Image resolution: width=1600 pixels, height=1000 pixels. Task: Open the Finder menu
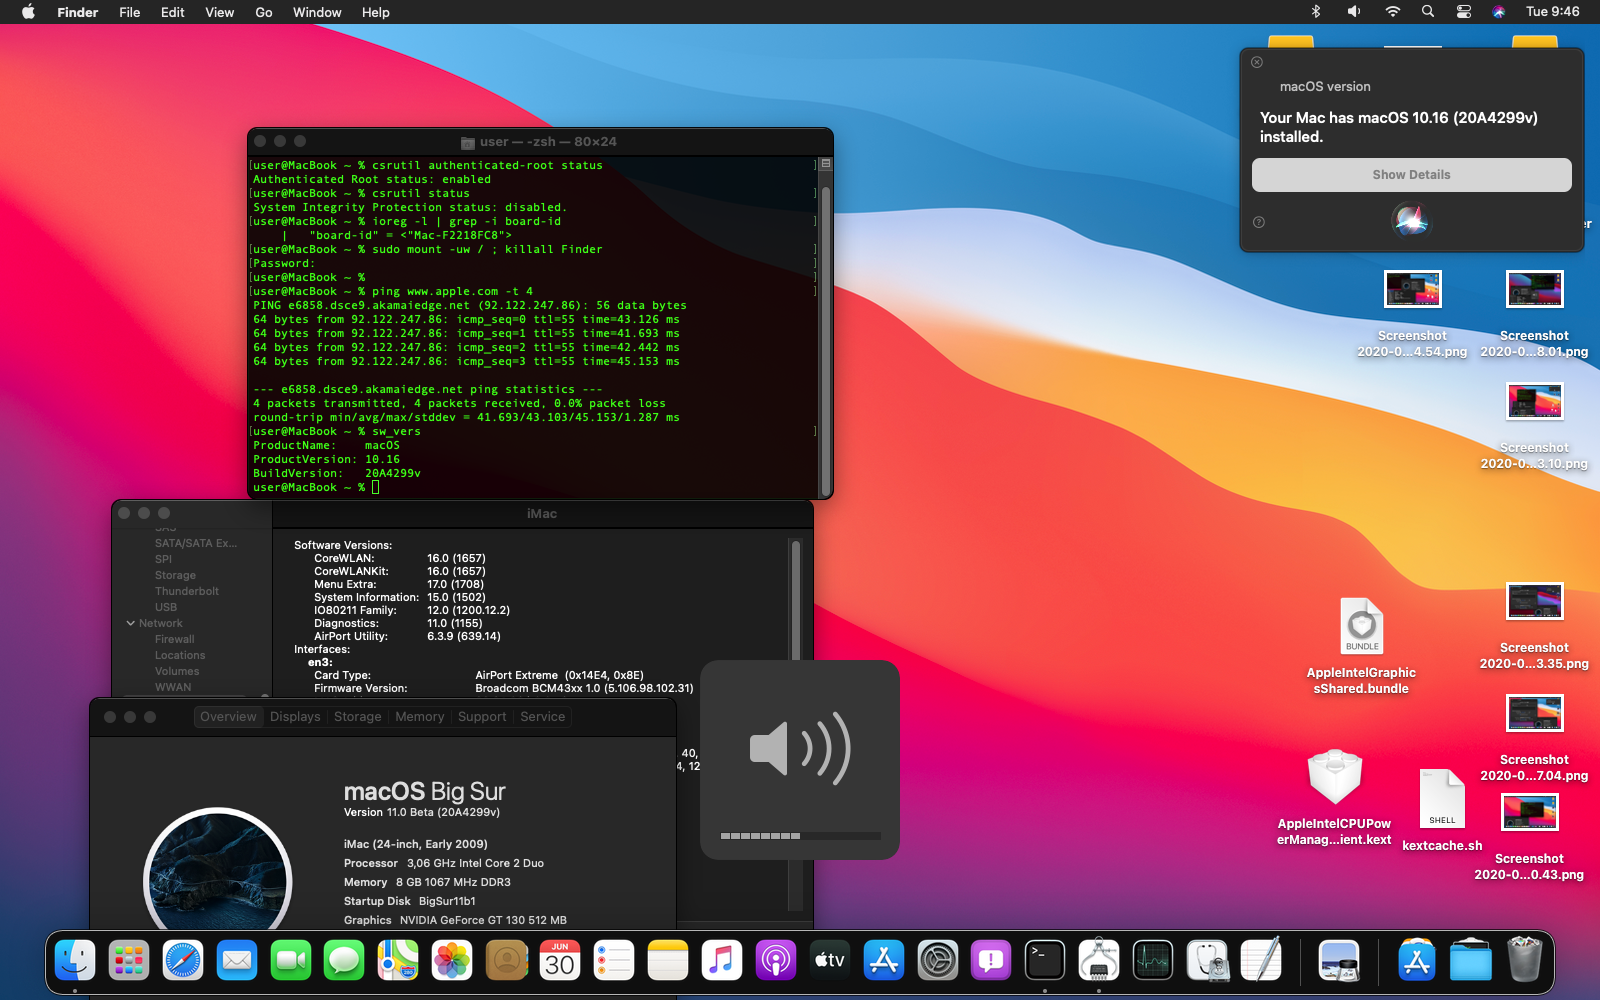[77, 12]
